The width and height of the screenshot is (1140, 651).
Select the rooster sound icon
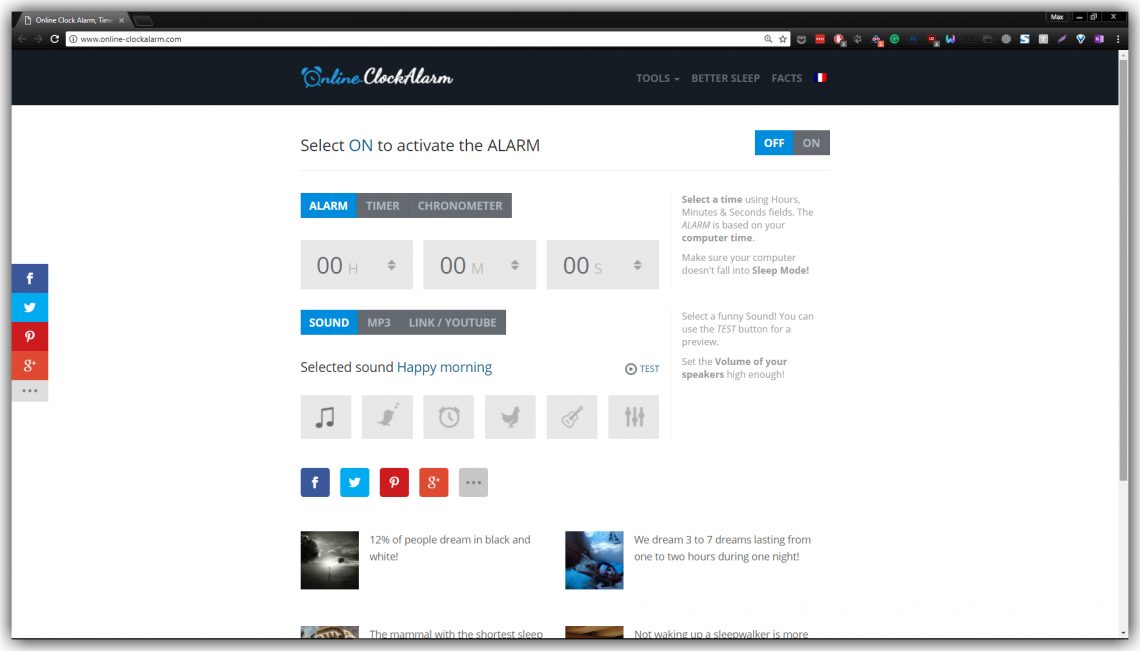tap(510, 417)
